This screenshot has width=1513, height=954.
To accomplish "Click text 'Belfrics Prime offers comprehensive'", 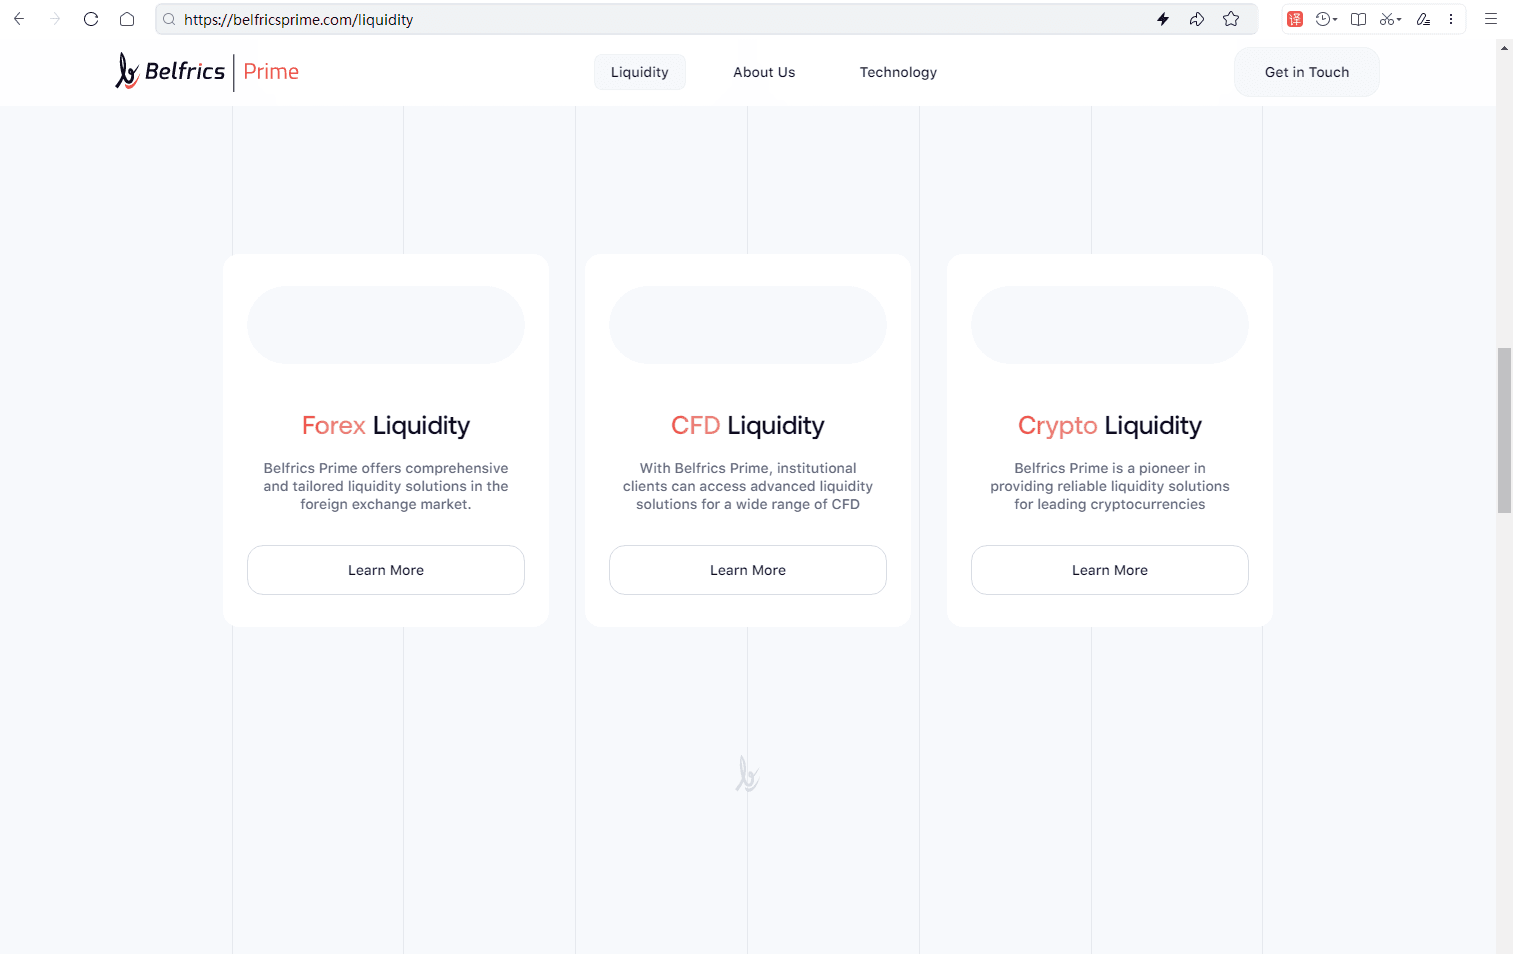I will tap(386, 468).
